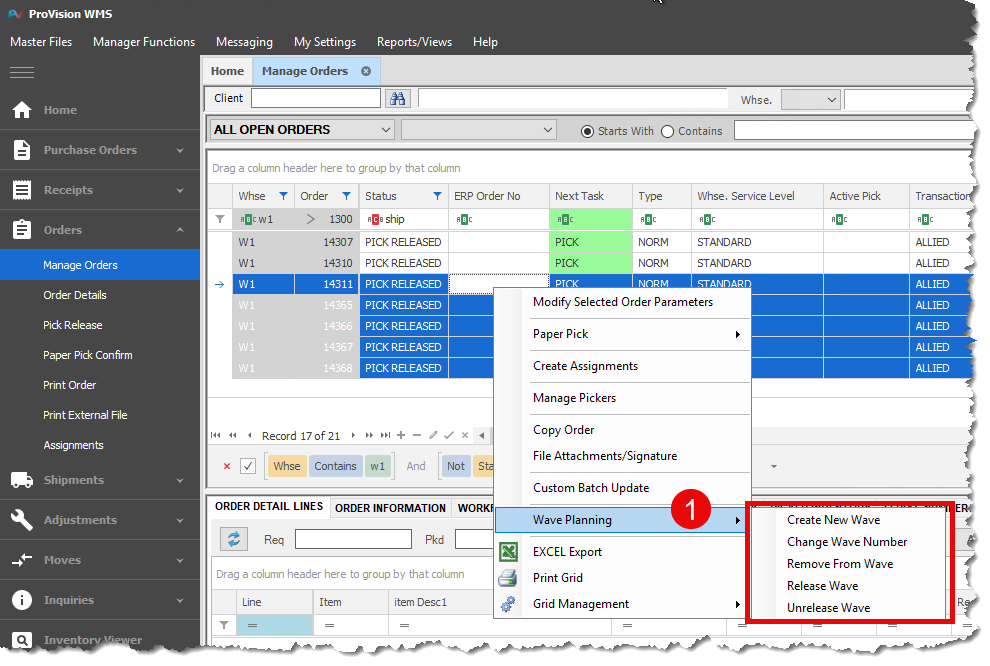This screenshot has height=666, width=990.
Task: Open Pick Release in sidebar
Action: 73,325
